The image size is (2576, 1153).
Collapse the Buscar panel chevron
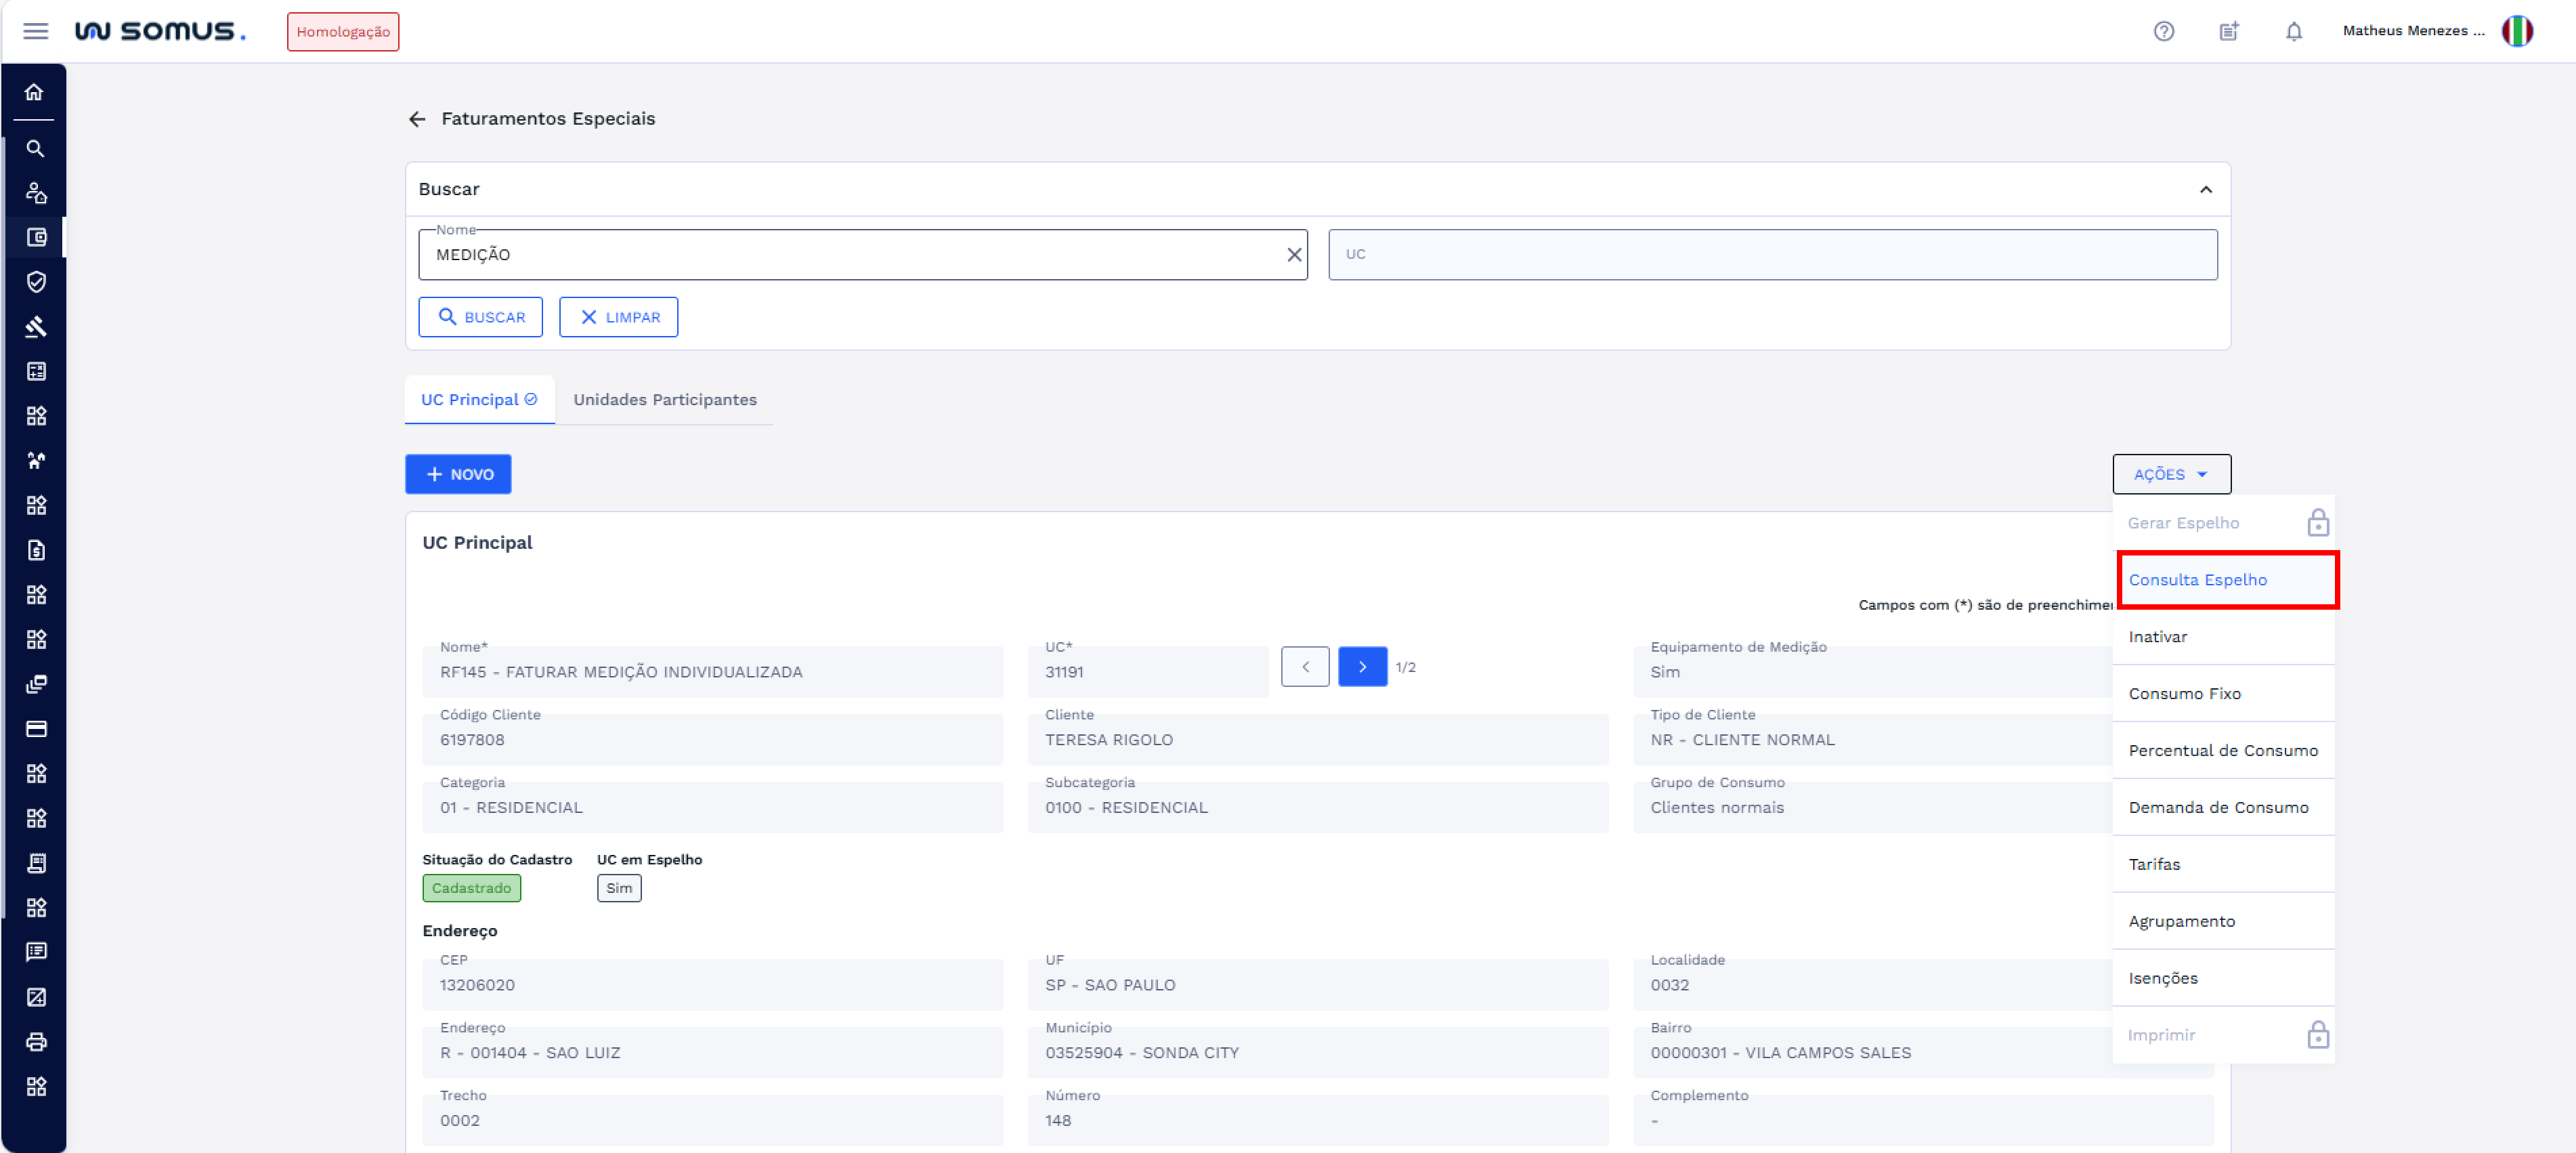2205,190
